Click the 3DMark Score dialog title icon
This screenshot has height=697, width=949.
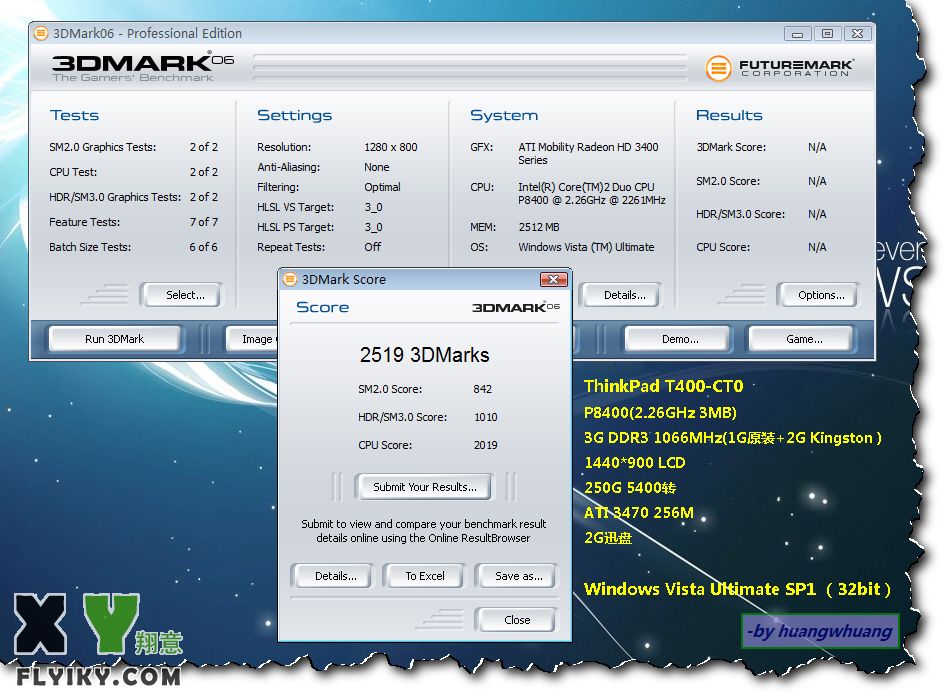click(x=290, y=279)
